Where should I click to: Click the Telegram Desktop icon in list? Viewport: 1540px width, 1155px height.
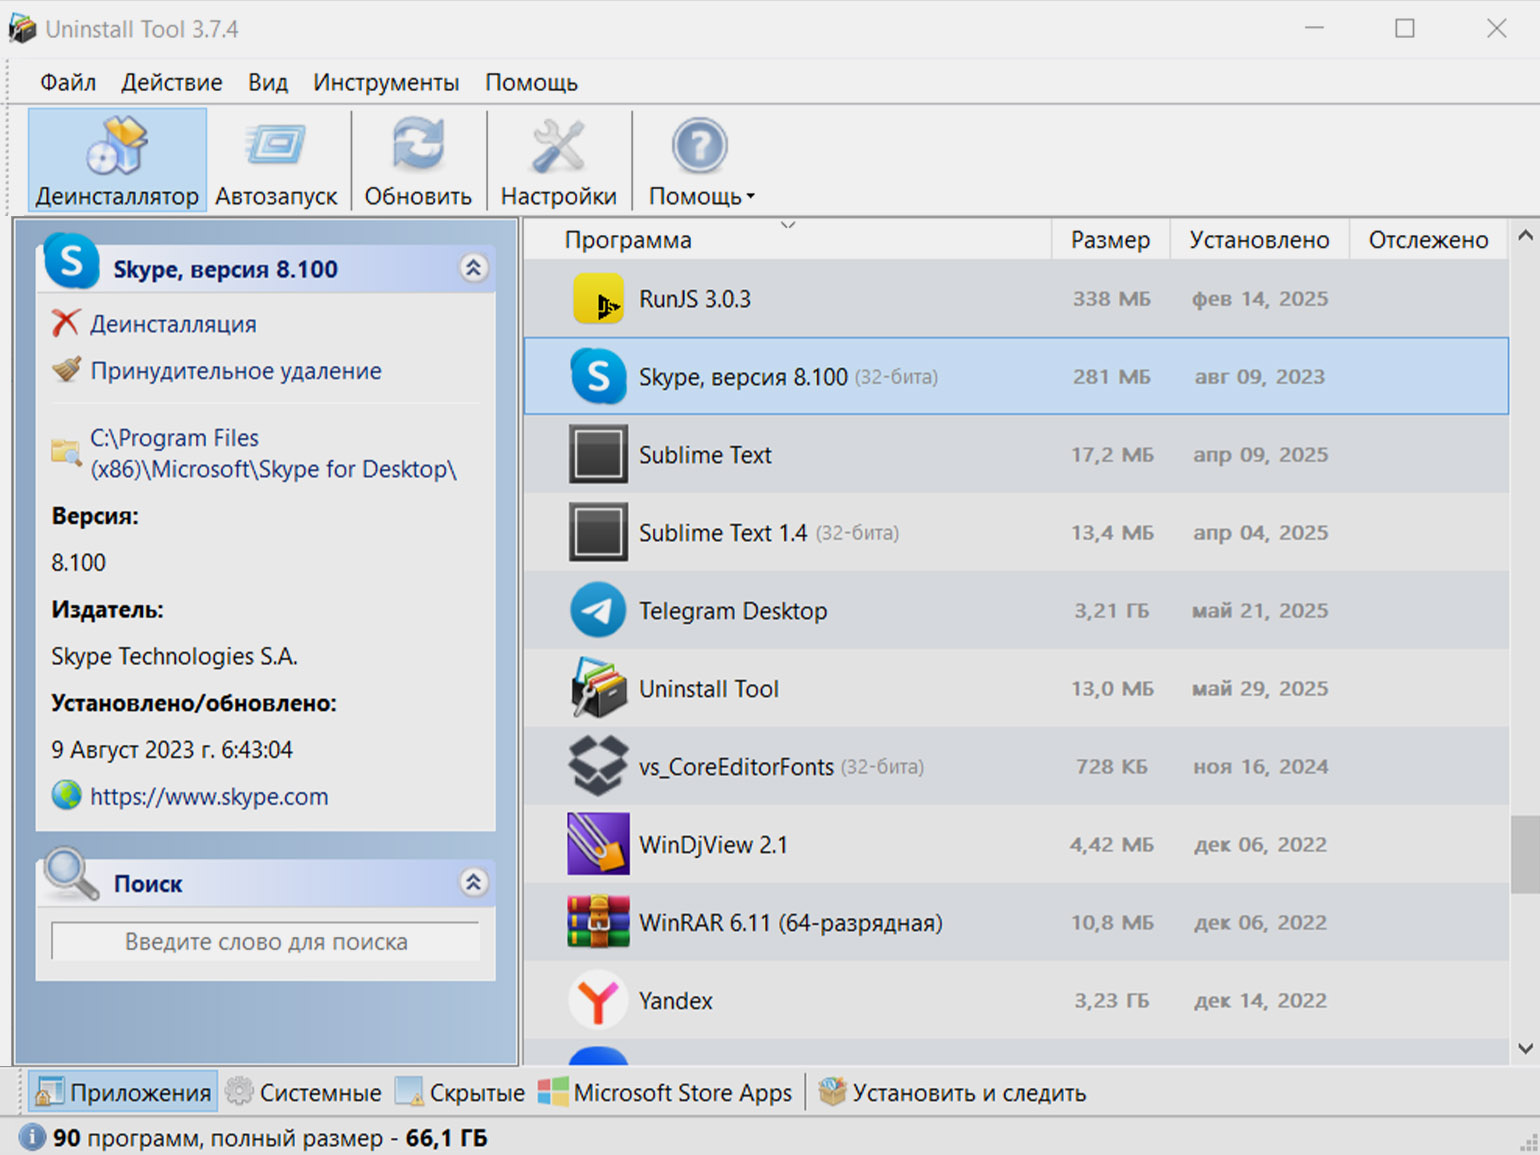coord(598,610)
